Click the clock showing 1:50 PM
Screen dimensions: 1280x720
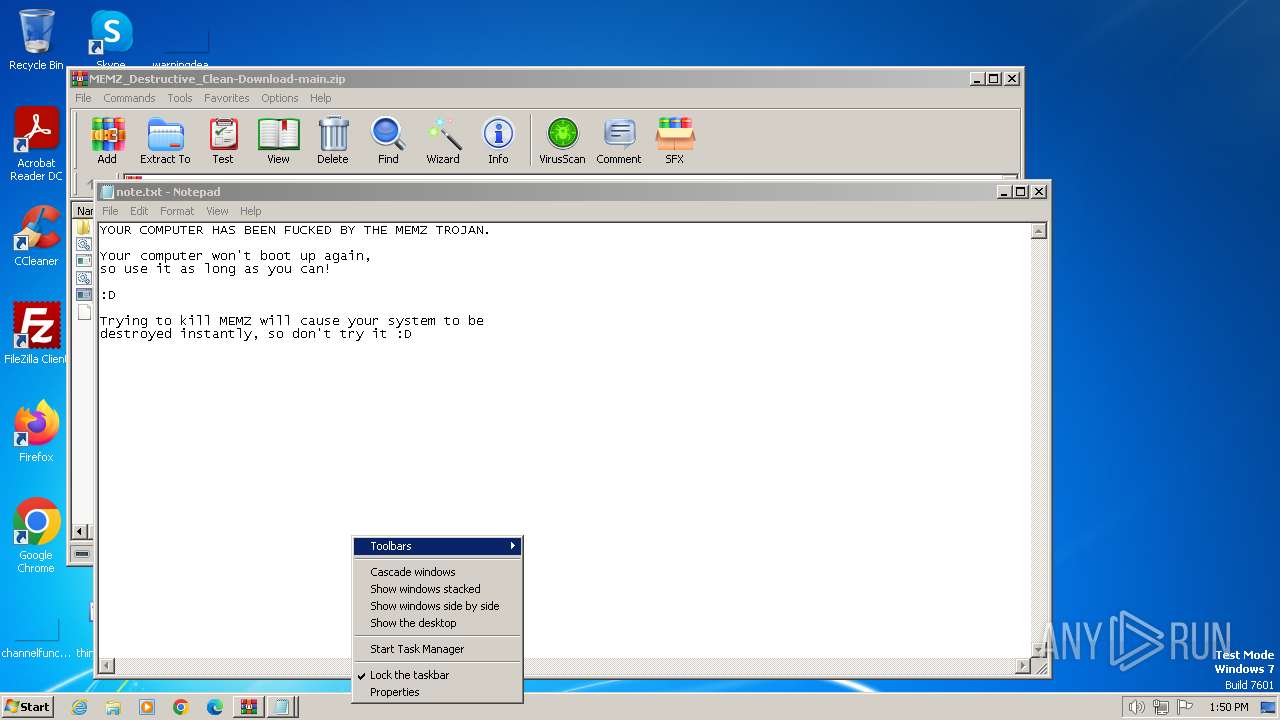pyautogui.click(x=1229, y=707)
